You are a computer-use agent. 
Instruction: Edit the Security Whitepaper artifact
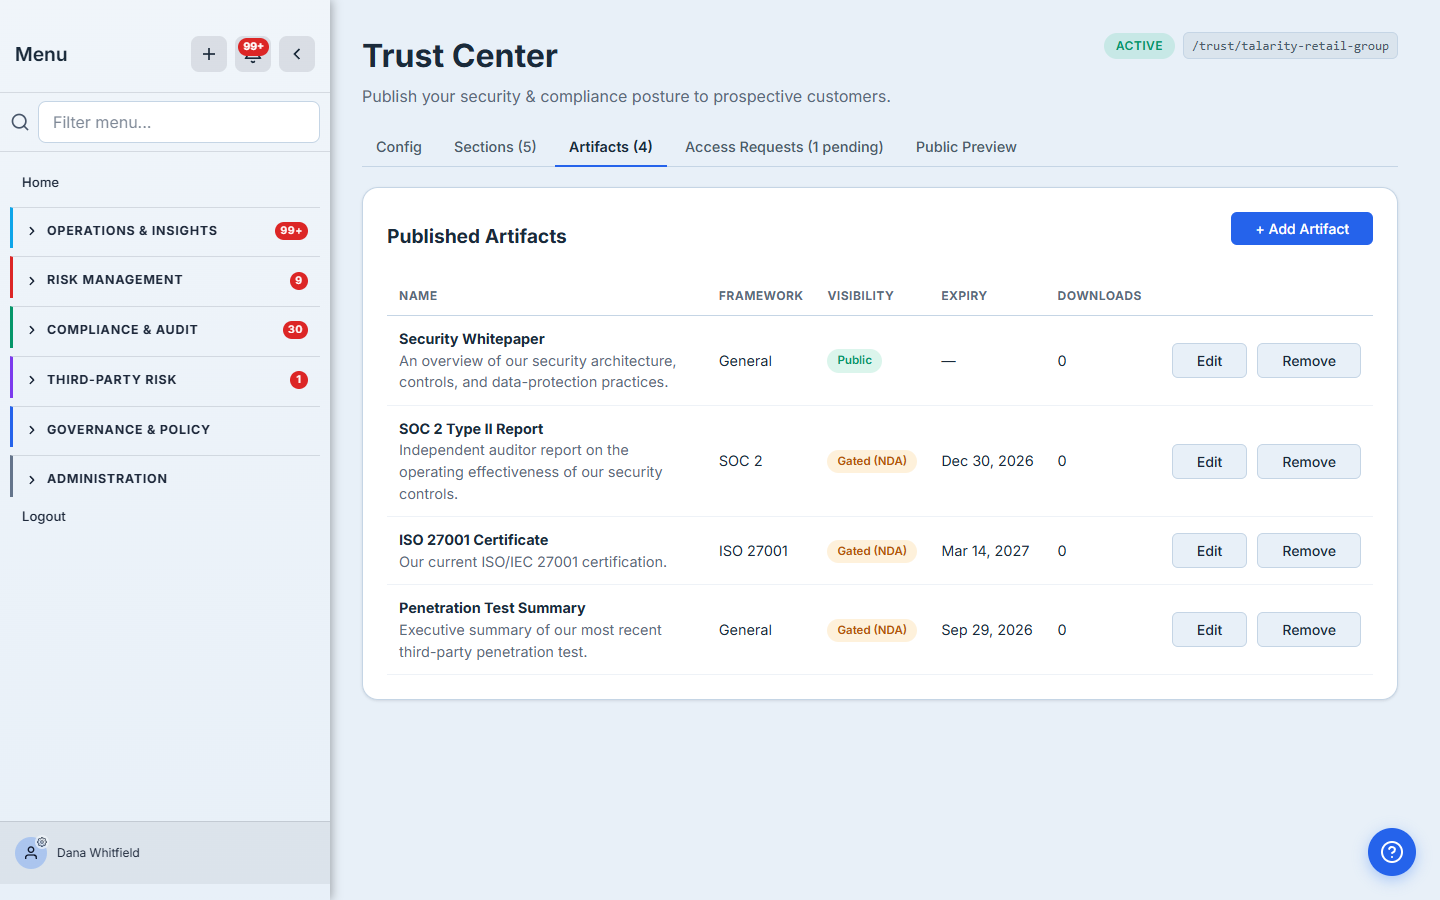pyautogui.click(x=1209, y=361)
